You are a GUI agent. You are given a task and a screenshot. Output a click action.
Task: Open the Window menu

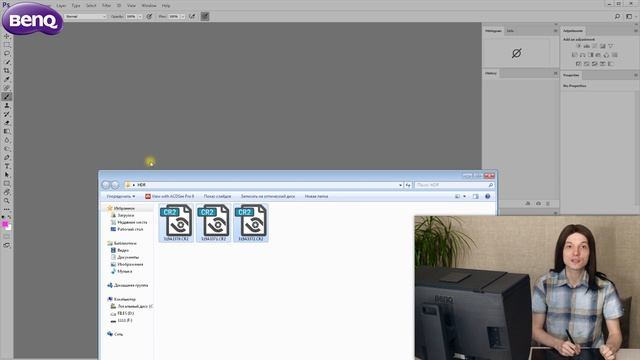coord(149,6)
